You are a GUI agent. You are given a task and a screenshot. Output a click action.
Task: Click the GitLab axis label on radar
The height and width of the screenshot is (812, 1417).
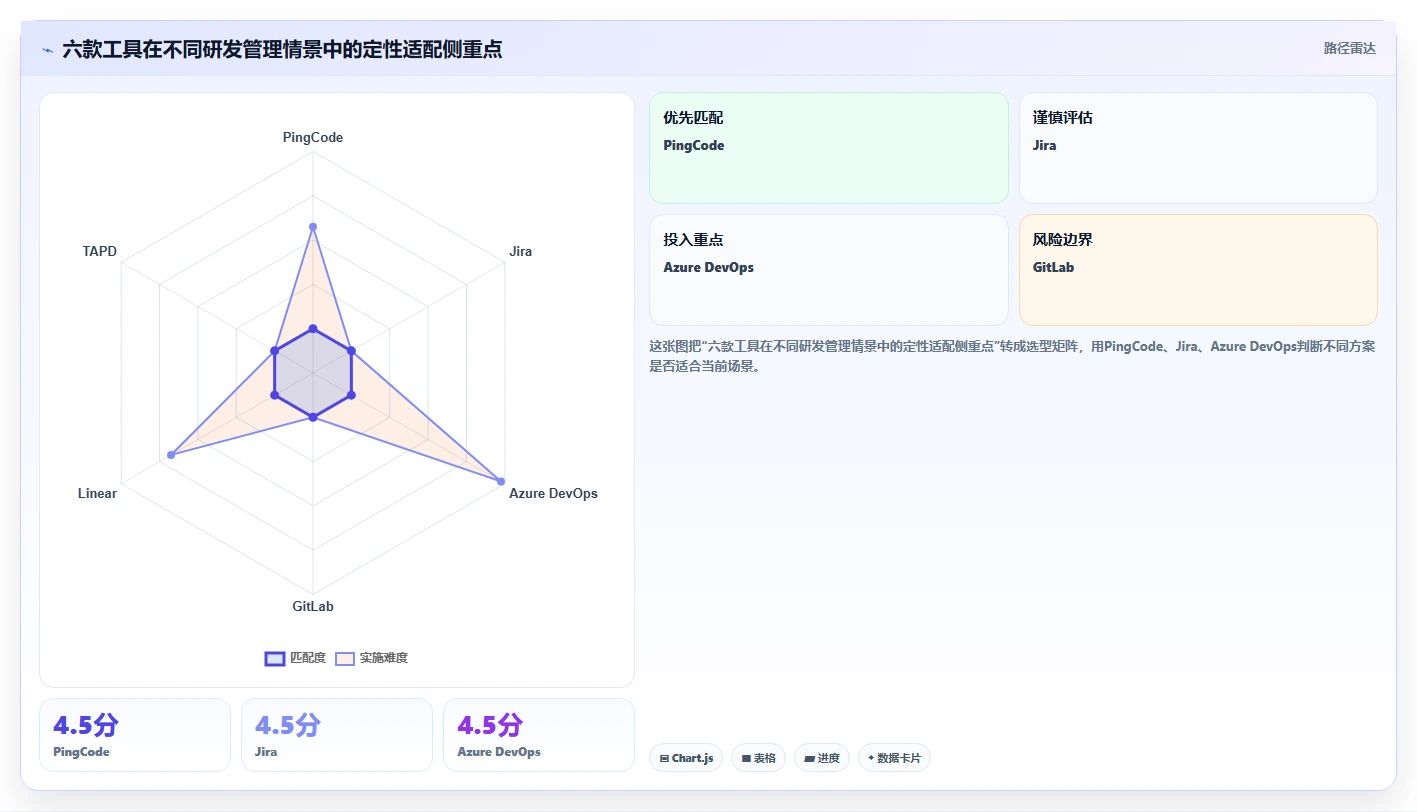313,606
